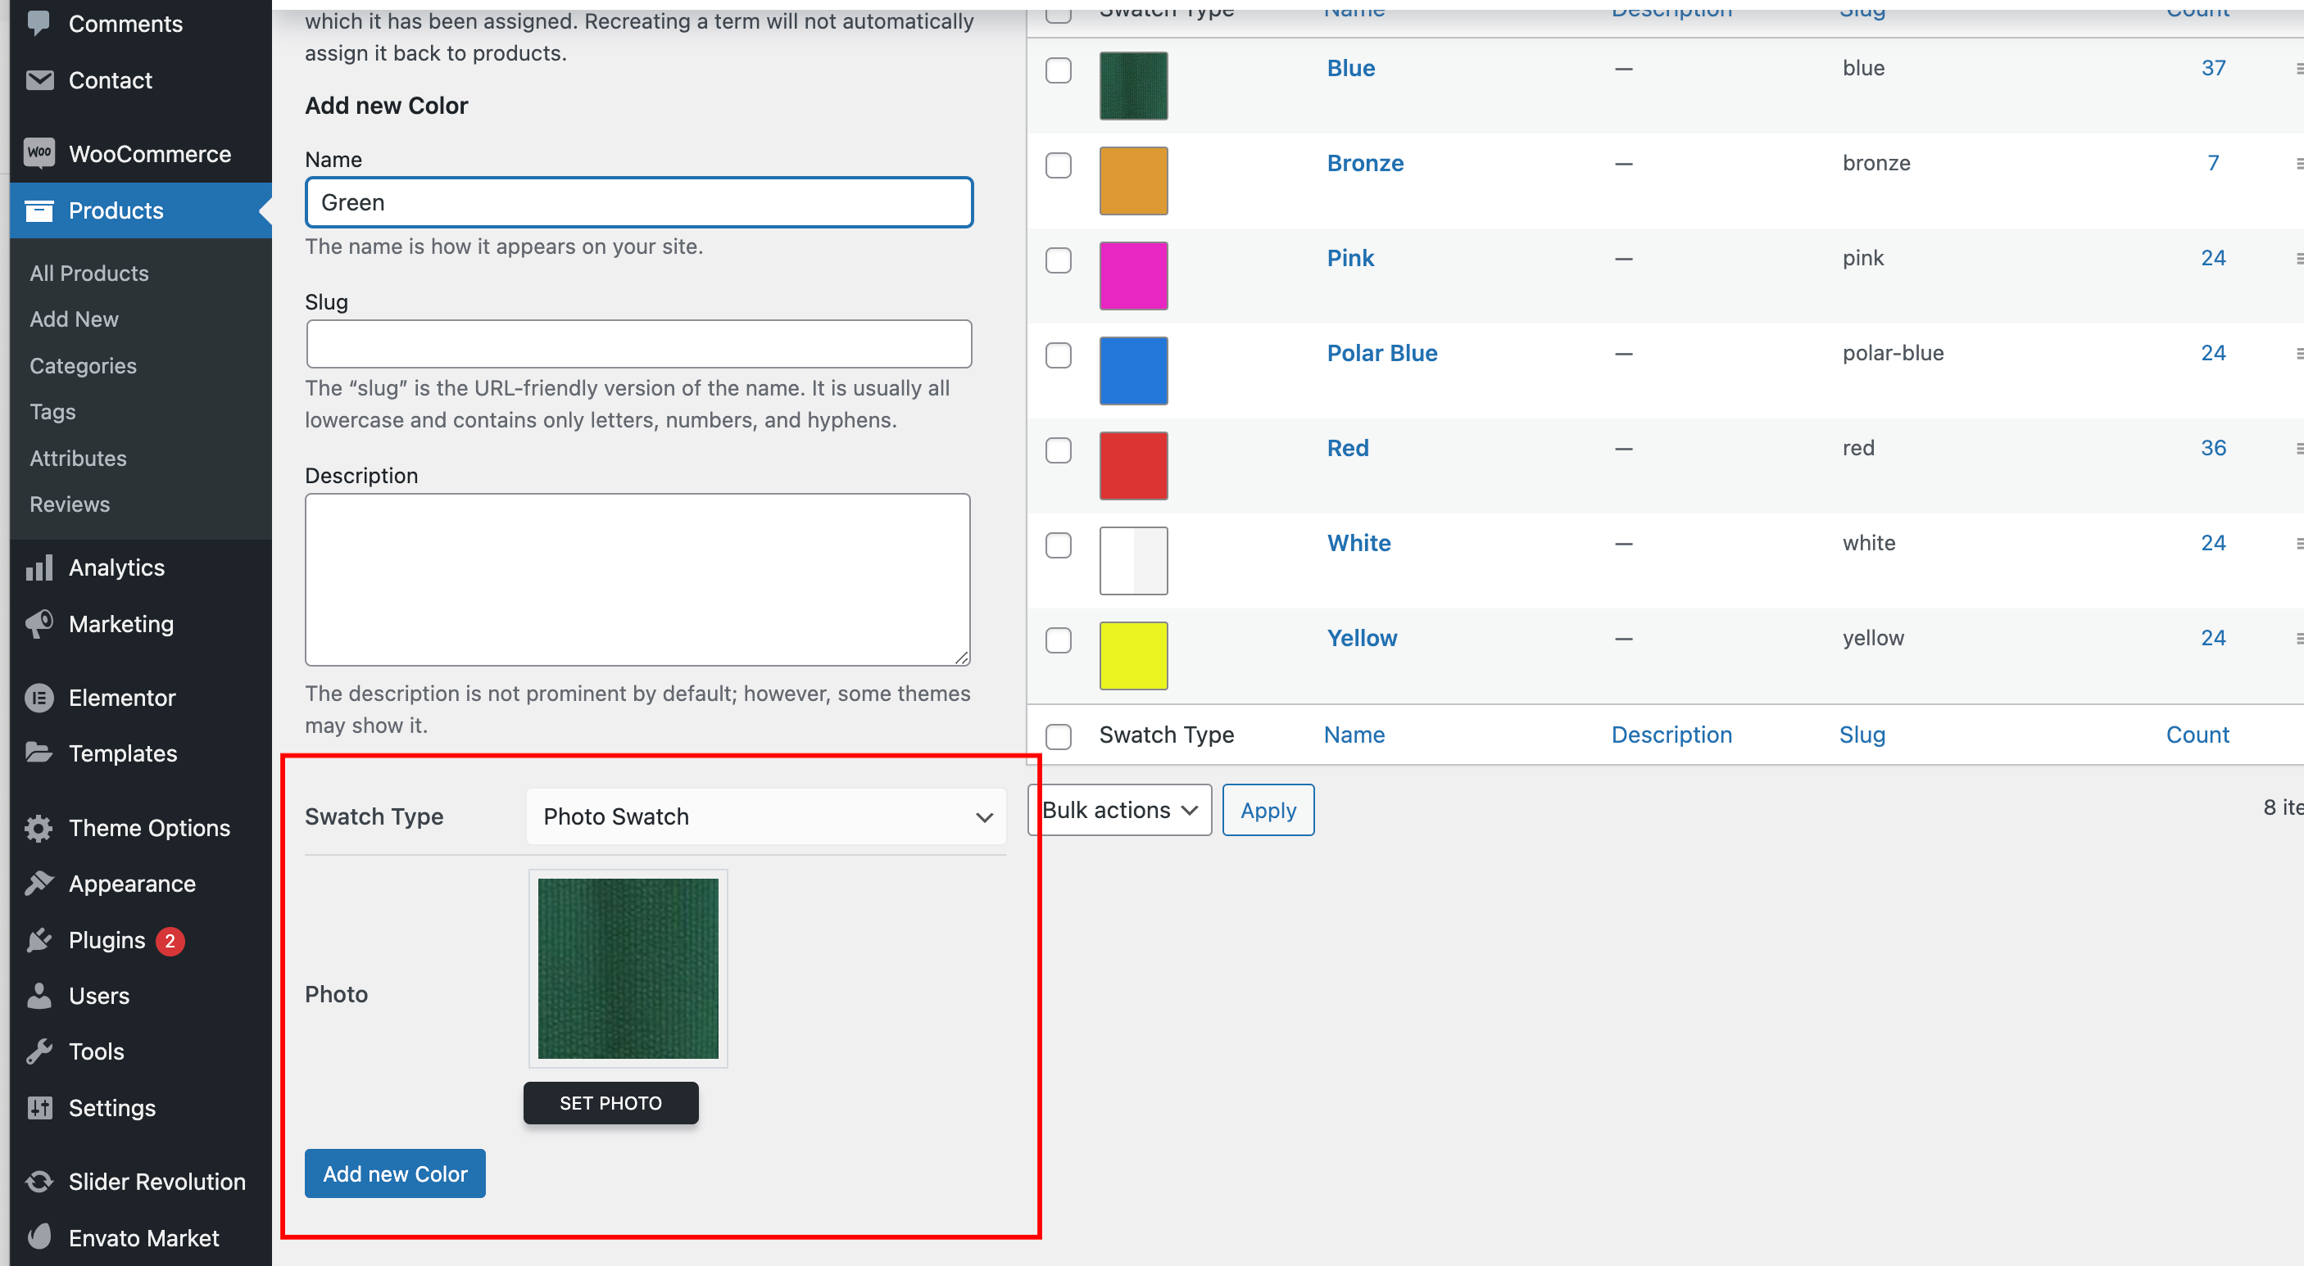Click into the Slug text field
The image size is (2304, 1266).
click(x=638, y=344)
